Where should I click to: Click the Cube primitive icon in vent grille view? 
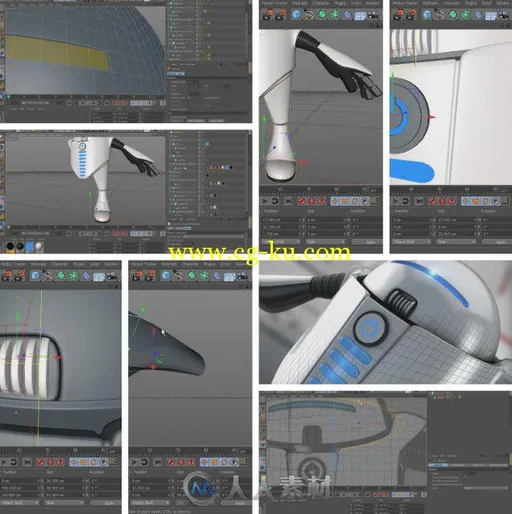pos(35,275)
